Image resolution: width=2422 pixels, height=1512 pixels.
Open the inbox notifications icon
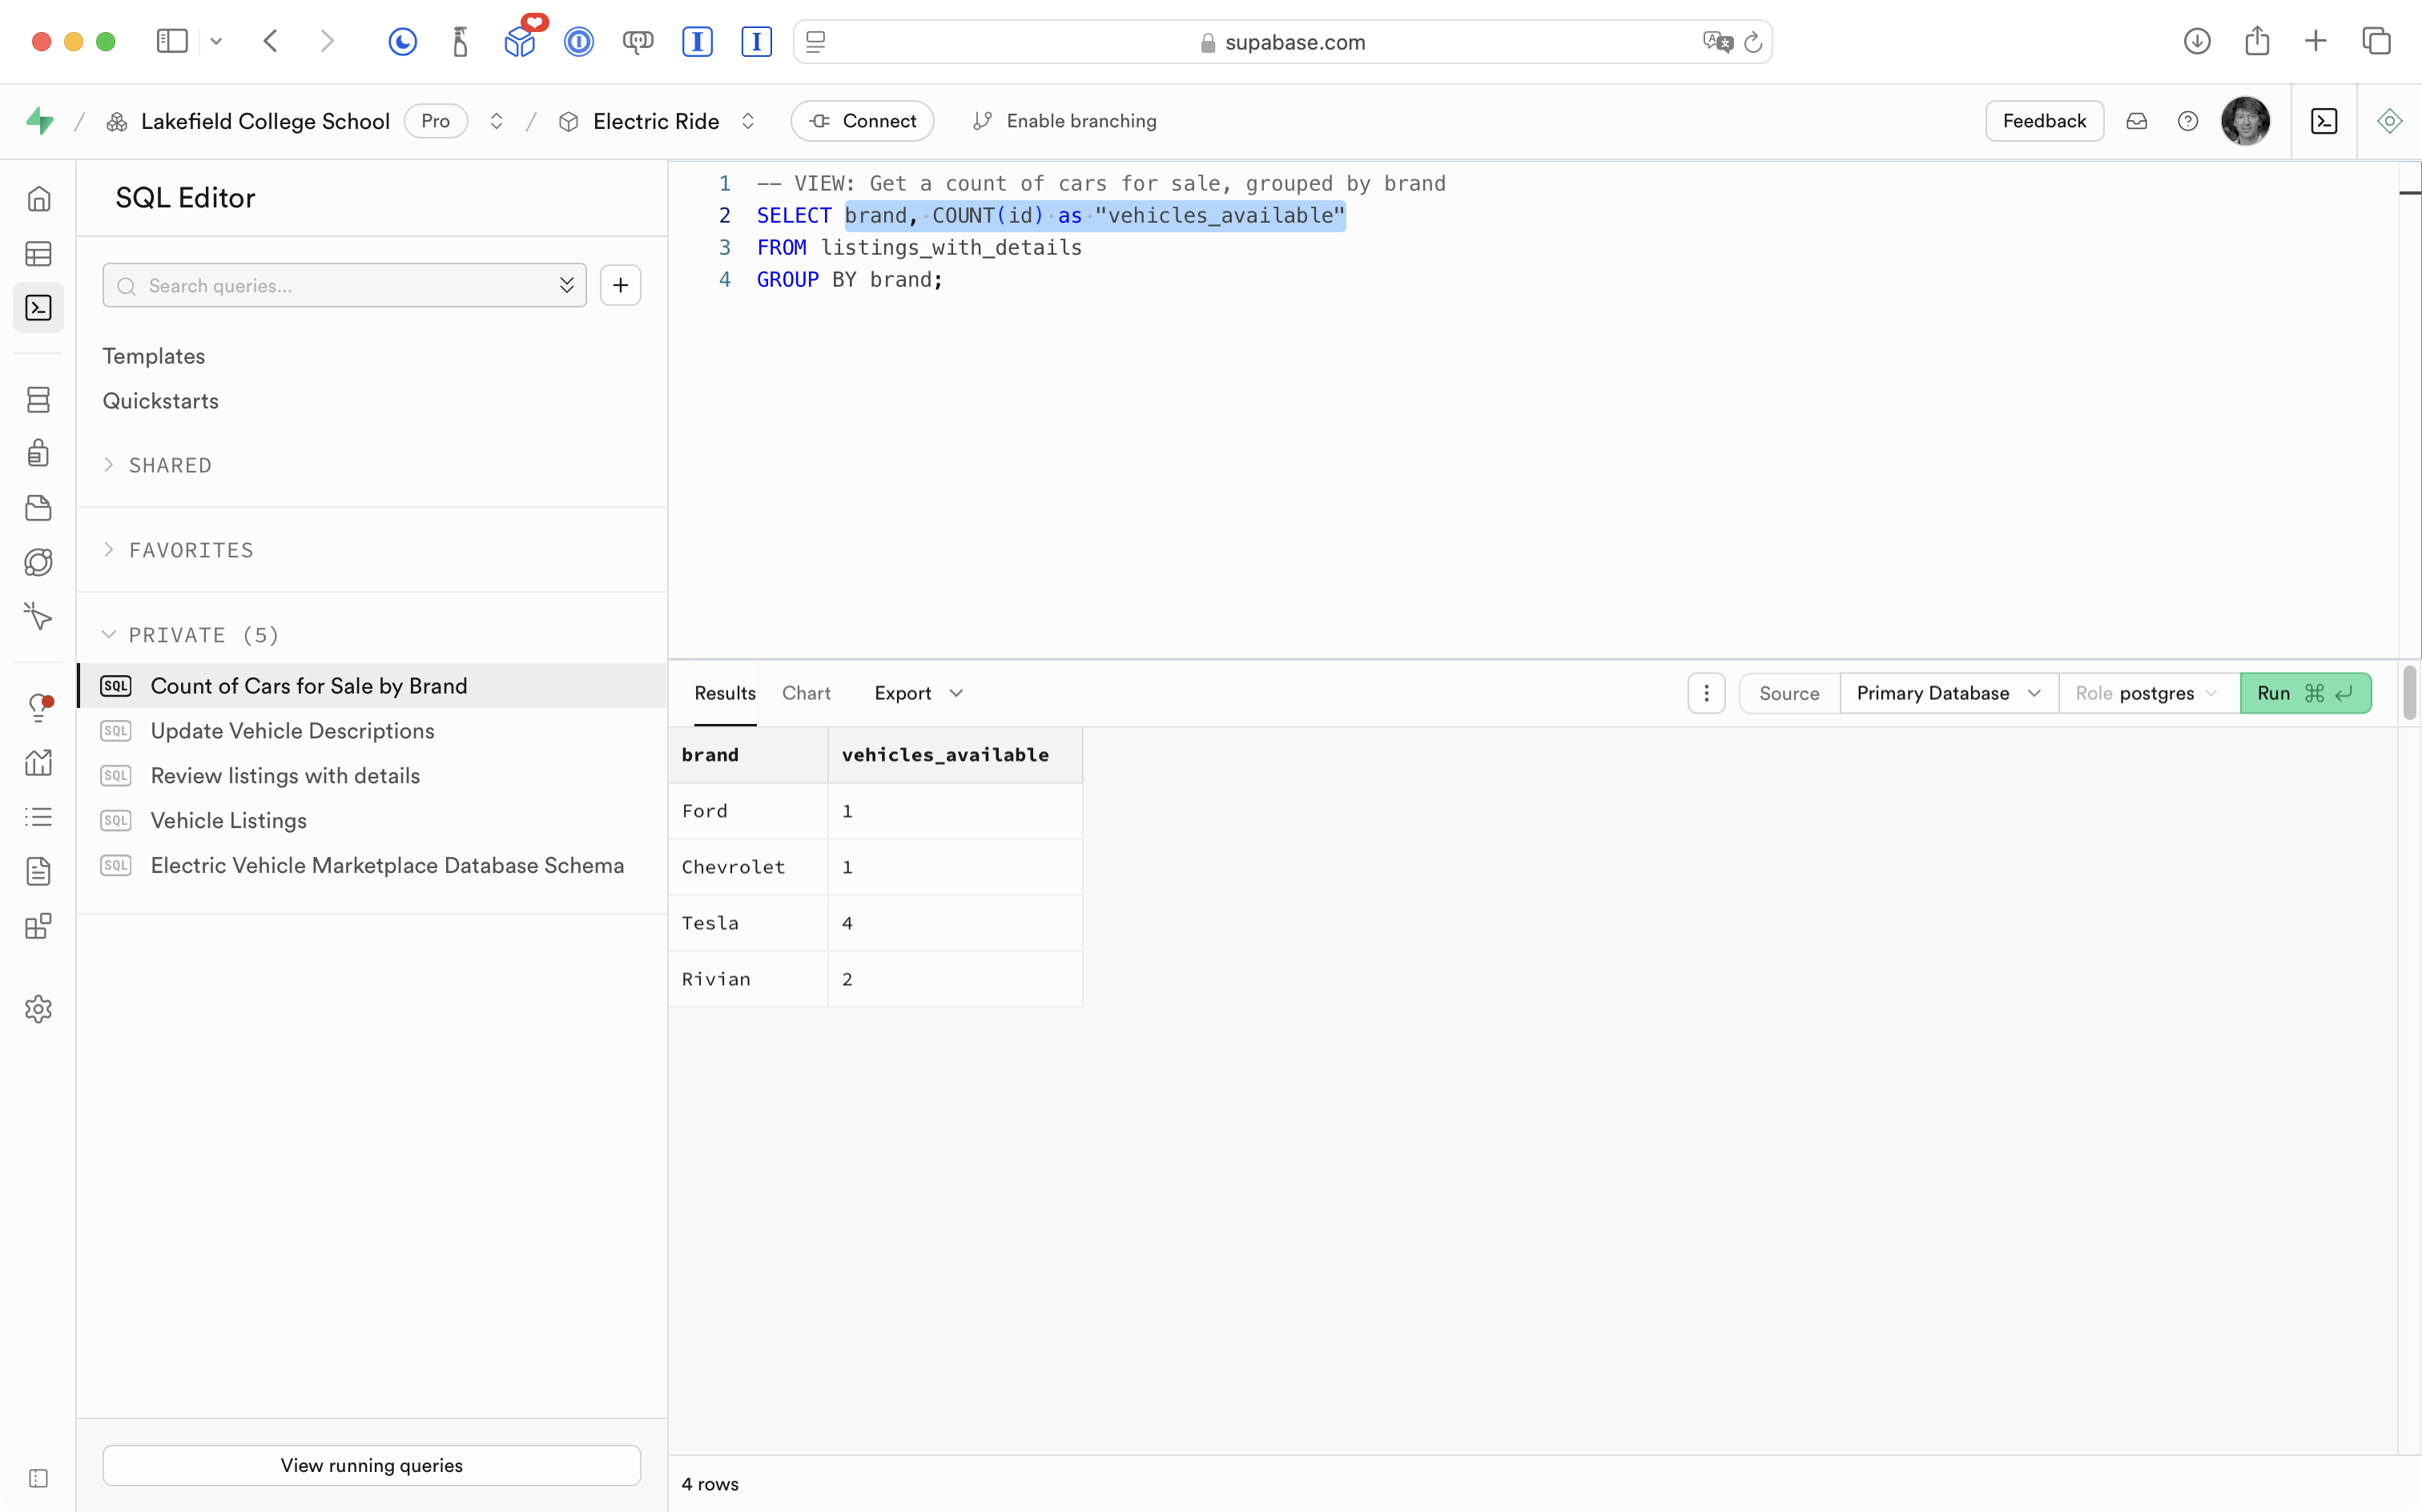2137,121
